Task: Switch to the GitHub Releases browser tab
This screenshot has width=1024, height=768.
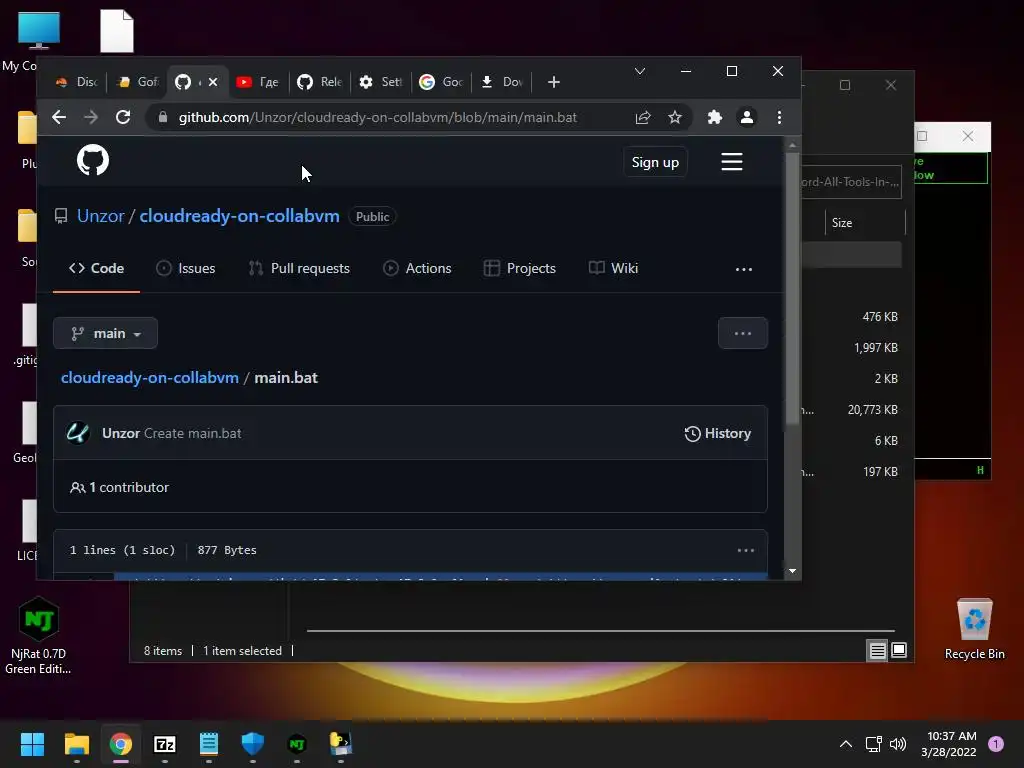Action: pos(319,82)
